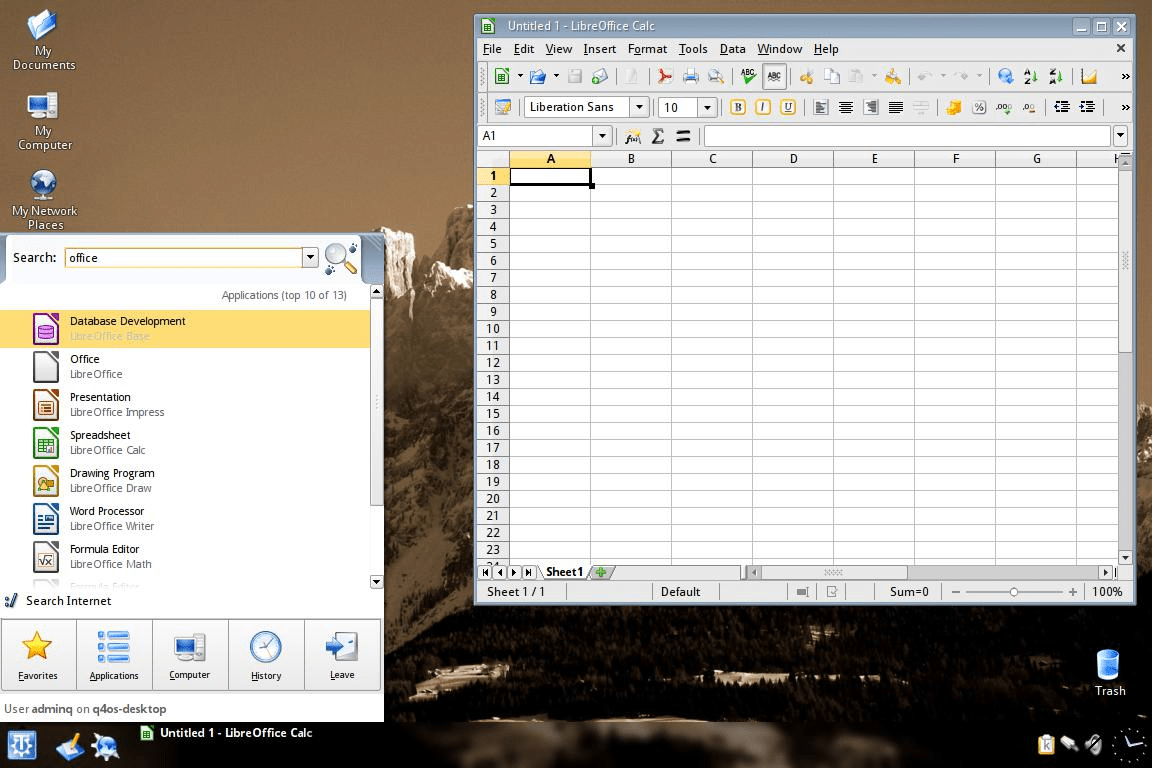Apply Percent number format icon
The width and height of the screenshot is (1152, 768).
tap(979, 107)
